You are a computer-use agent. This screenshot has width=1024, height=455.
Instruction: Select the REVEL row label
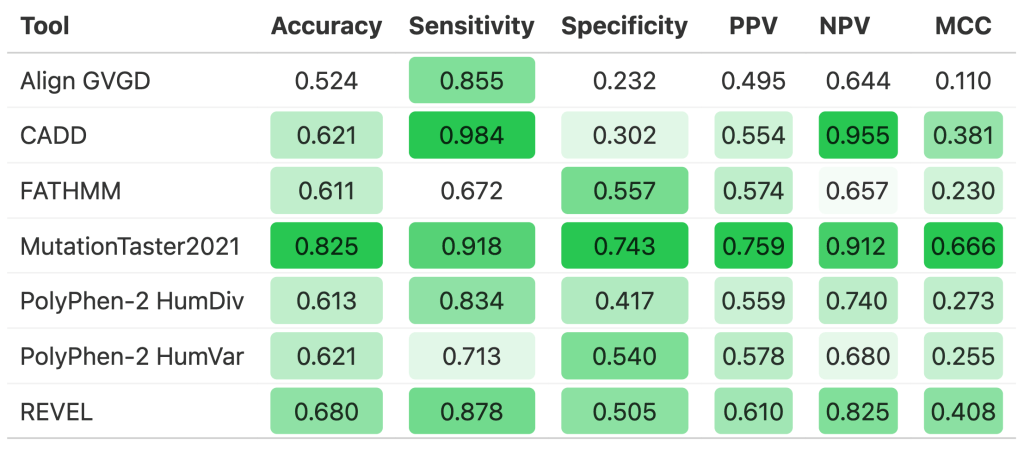(57, 411)
